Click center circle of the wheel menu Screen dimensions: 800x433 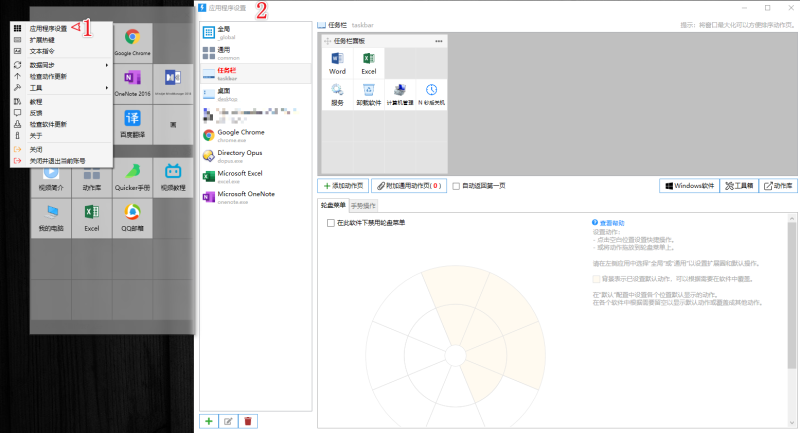point(455,355)
